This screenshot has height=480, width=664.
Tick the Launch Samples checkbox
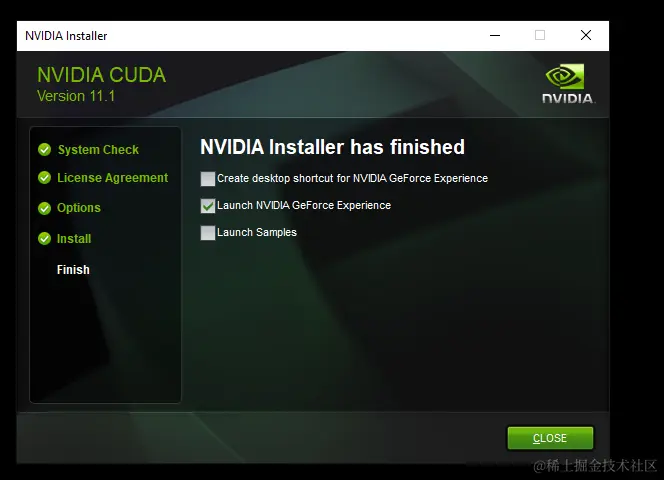coord(208,233)
